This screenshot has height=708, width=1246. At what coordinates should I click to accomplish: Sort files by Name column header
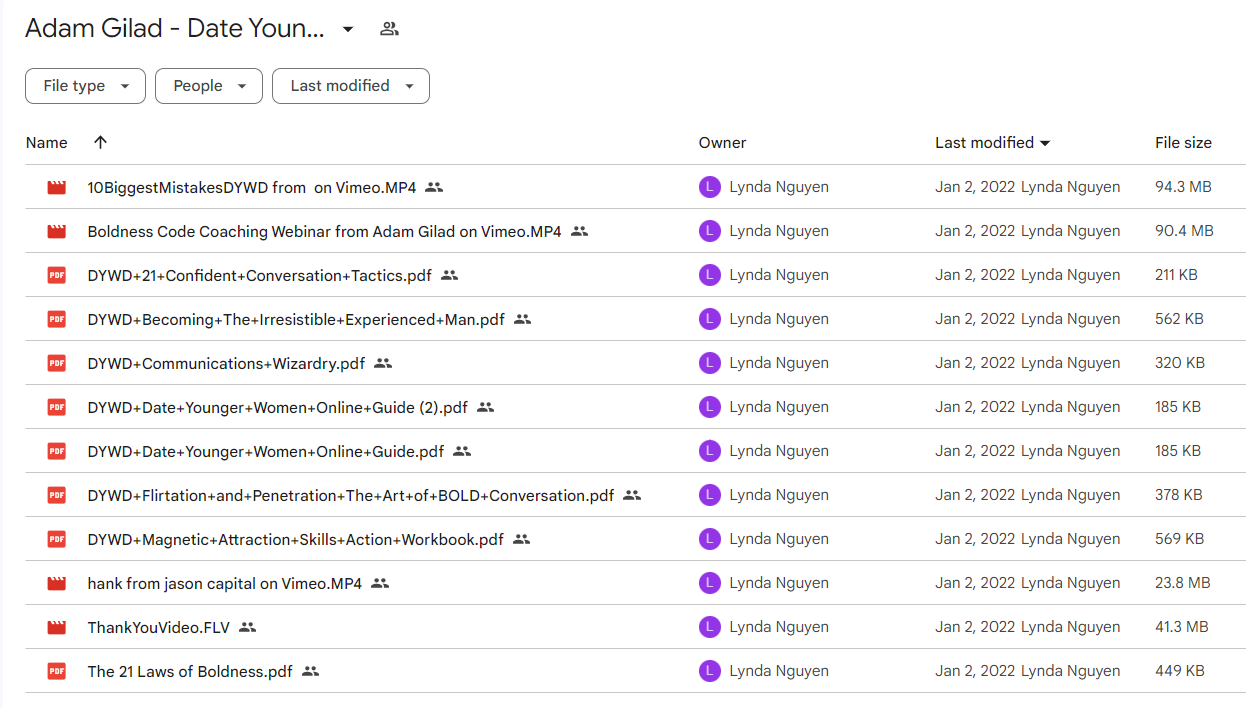click(47, 143)
